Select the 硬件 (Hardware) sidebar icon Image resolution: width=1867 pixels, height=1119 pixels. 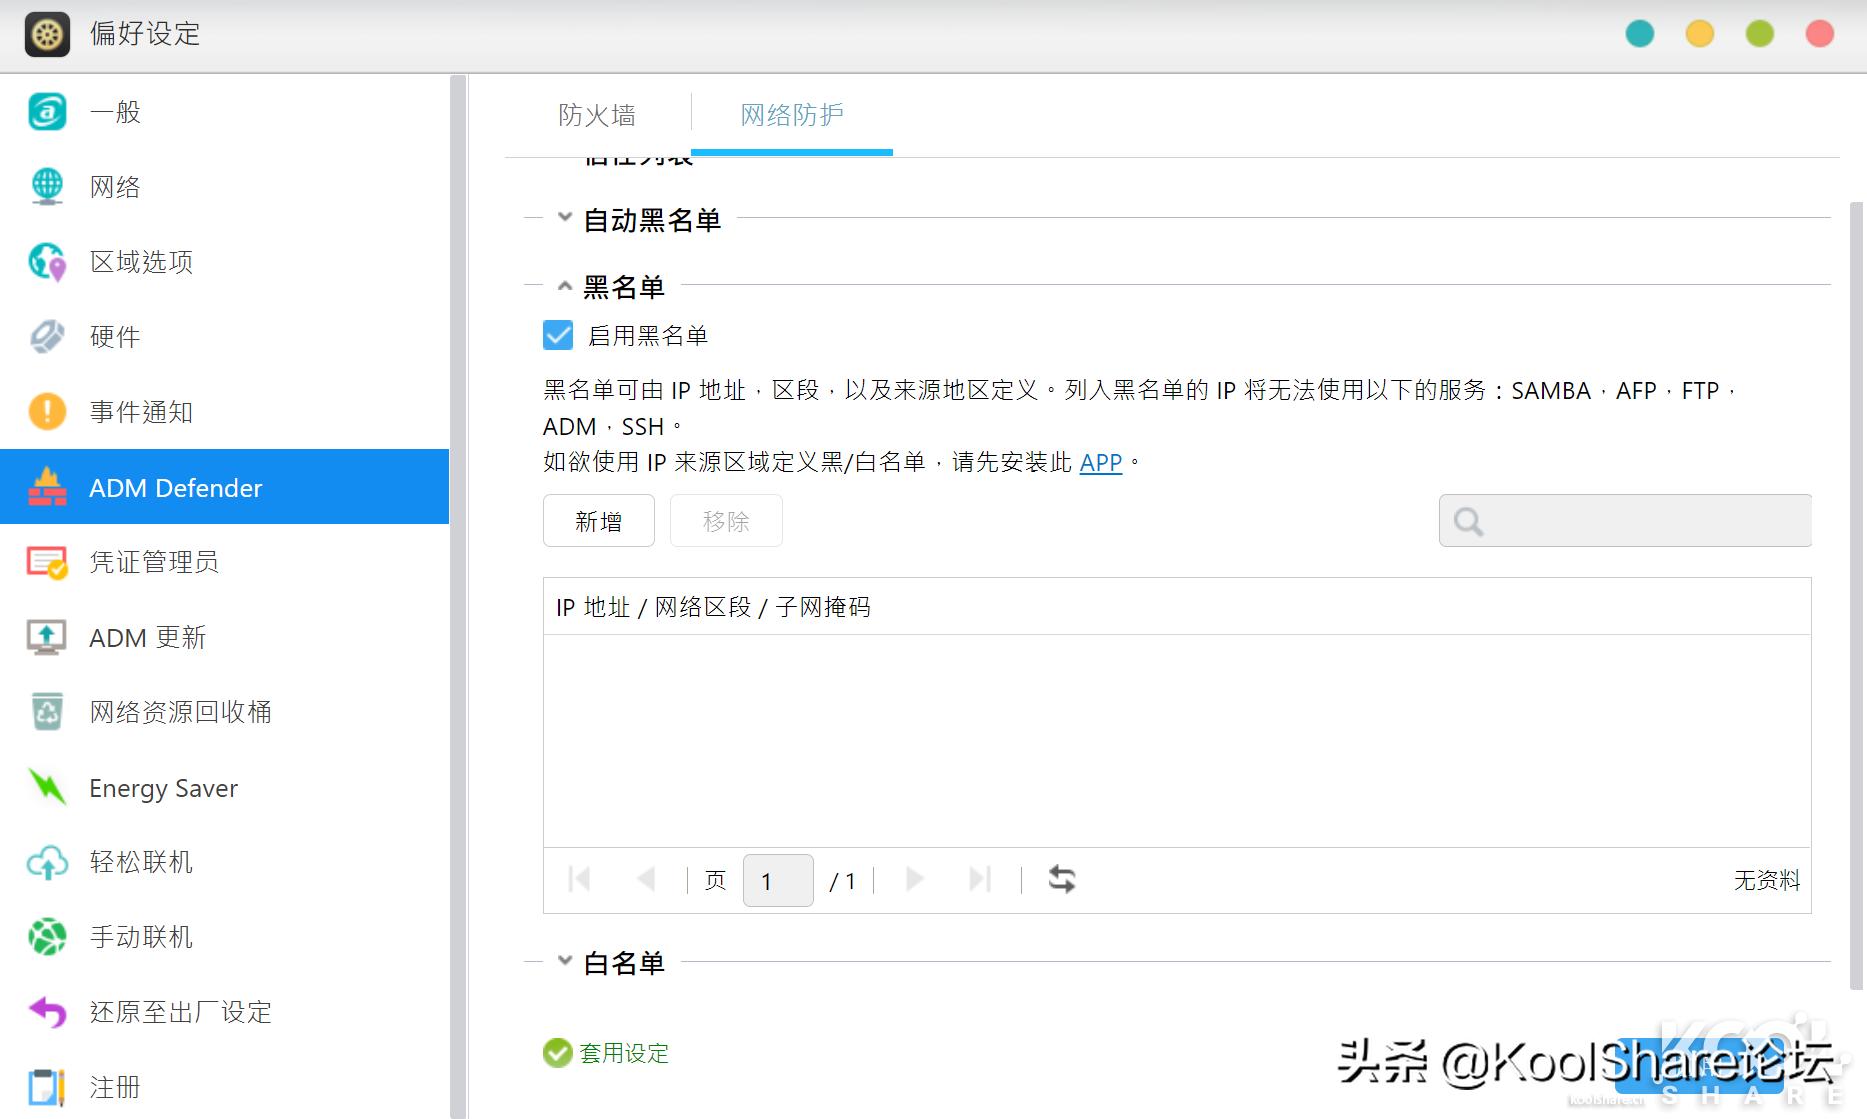coord(46,337)
